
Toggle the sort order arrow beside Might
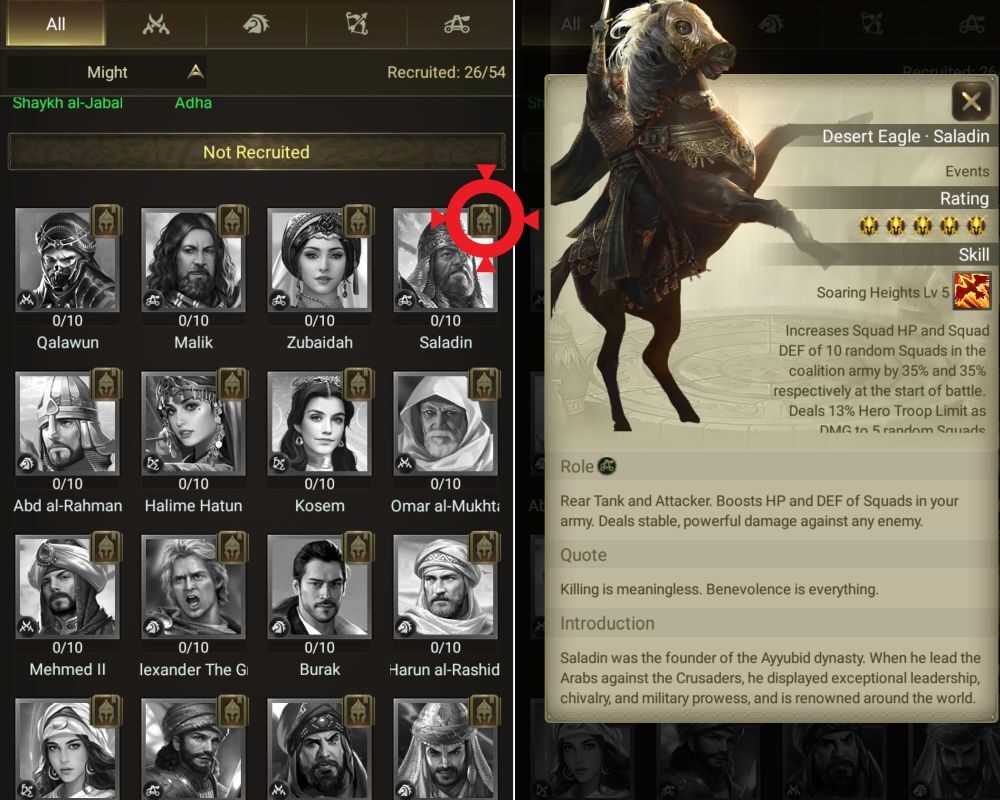point(196,71)
